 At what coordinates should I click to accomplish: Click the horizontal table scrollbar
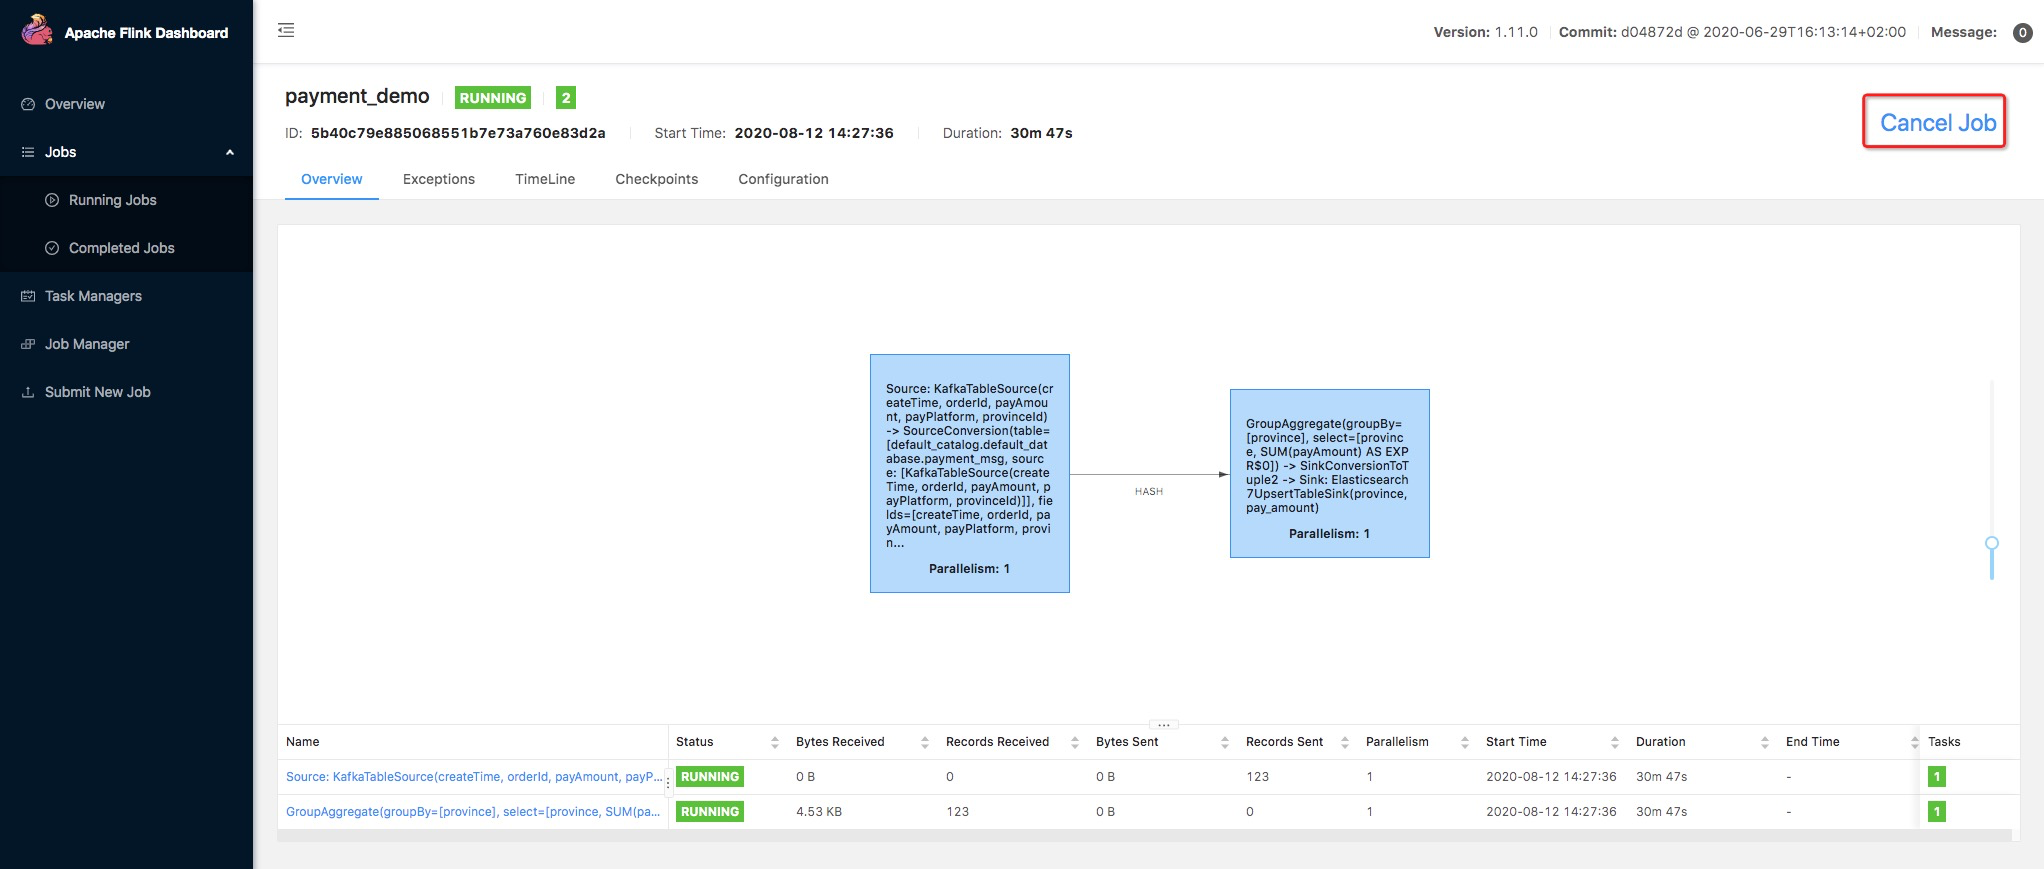coord(1143,835)
